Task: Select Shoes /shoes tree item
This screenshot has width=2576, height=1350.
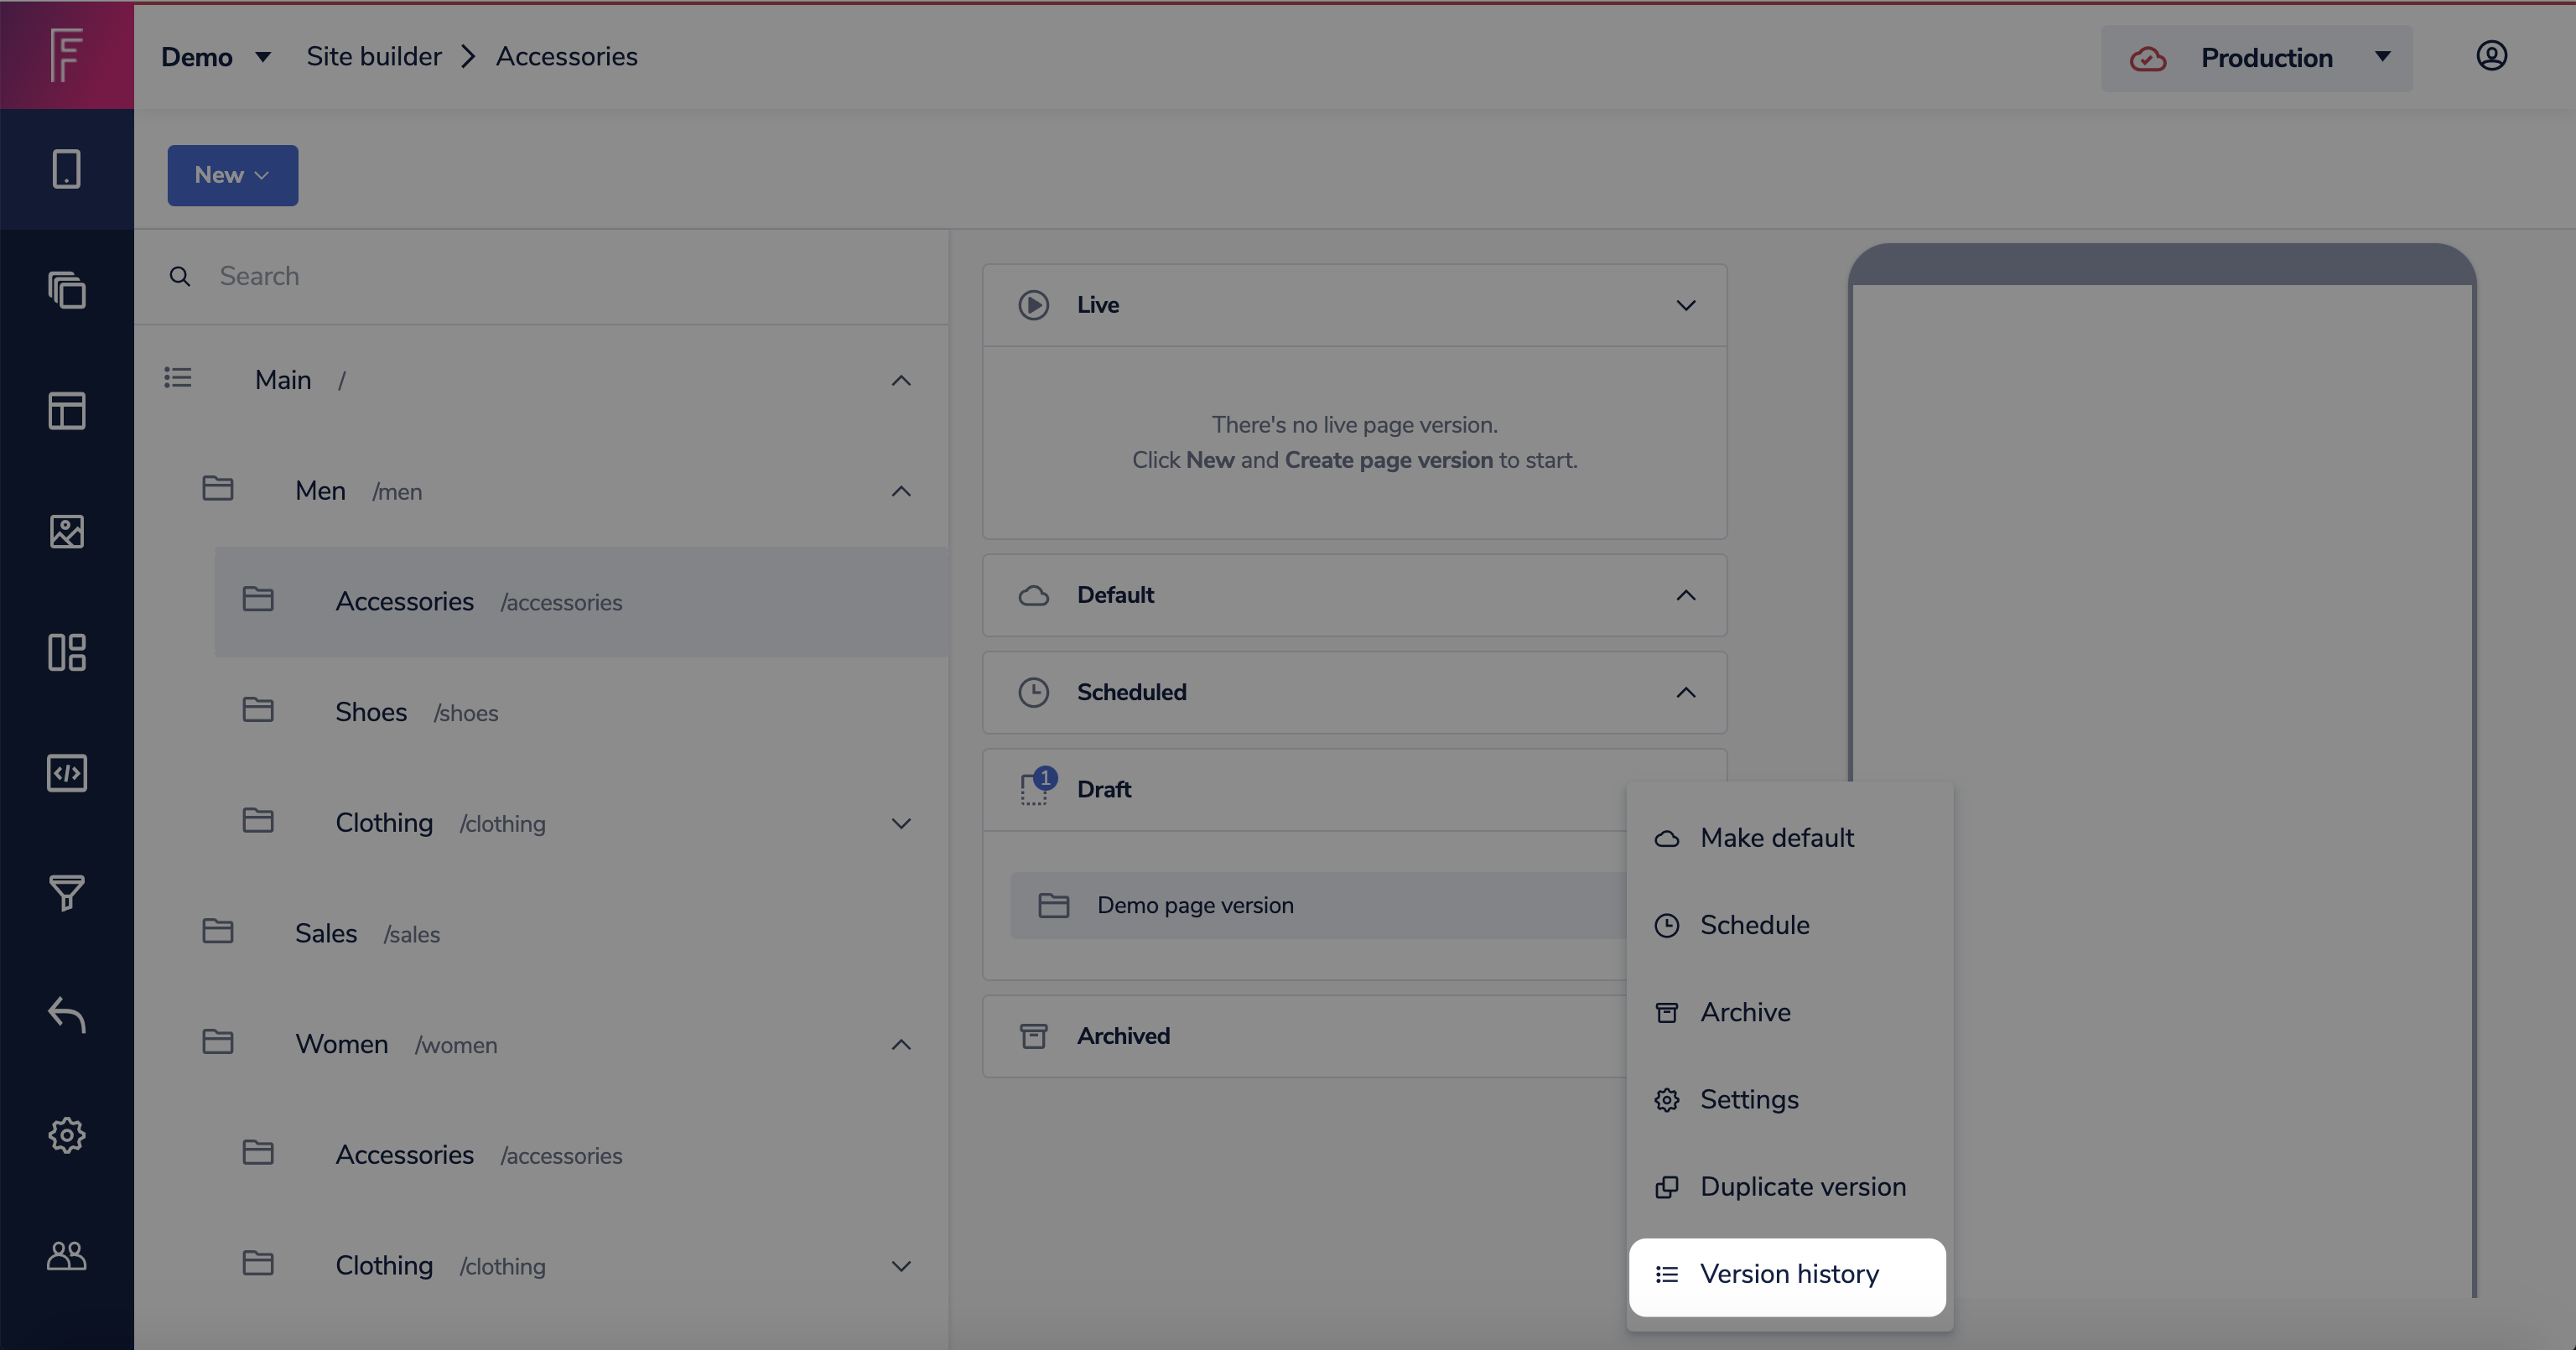Action: (582, 712)
